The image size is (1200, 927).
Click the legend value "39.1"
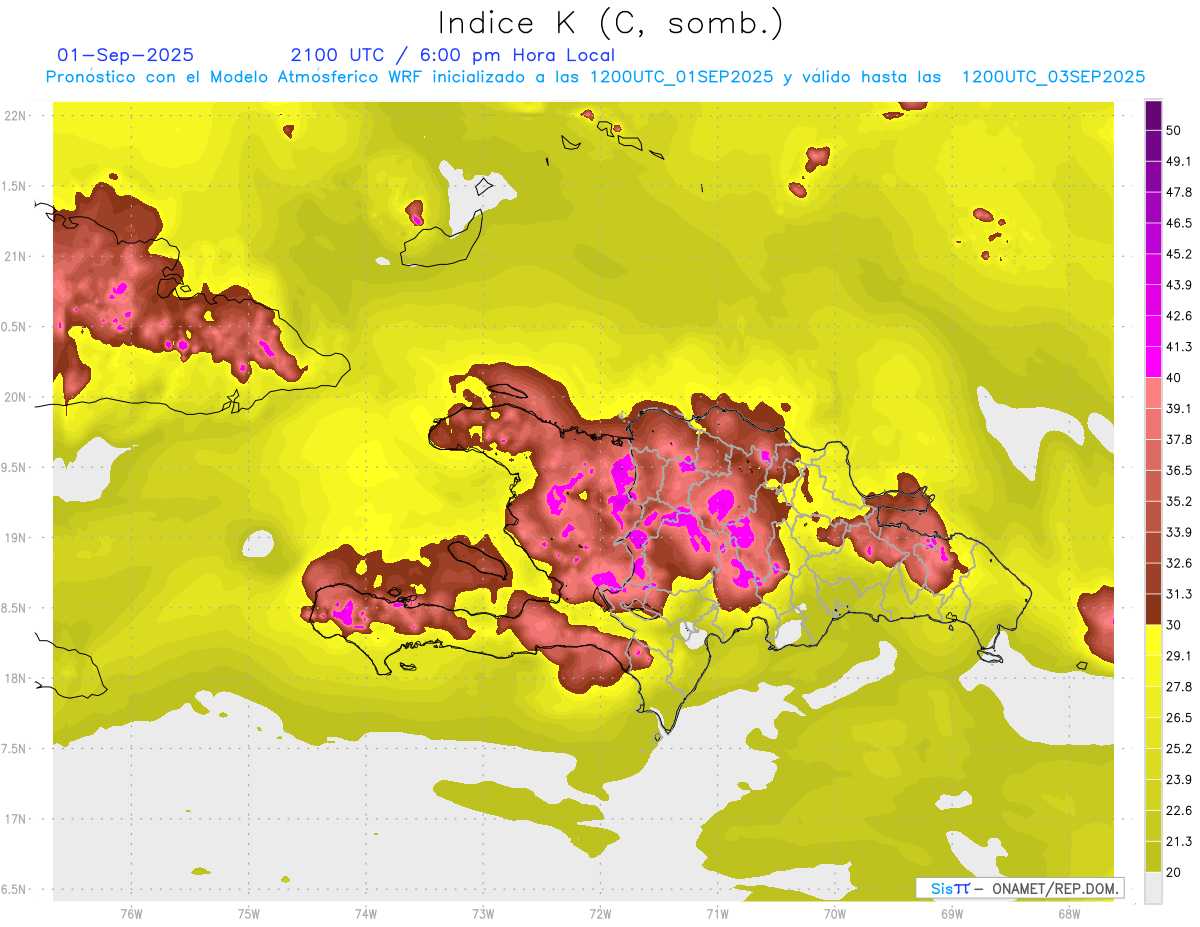(1179, 408)
